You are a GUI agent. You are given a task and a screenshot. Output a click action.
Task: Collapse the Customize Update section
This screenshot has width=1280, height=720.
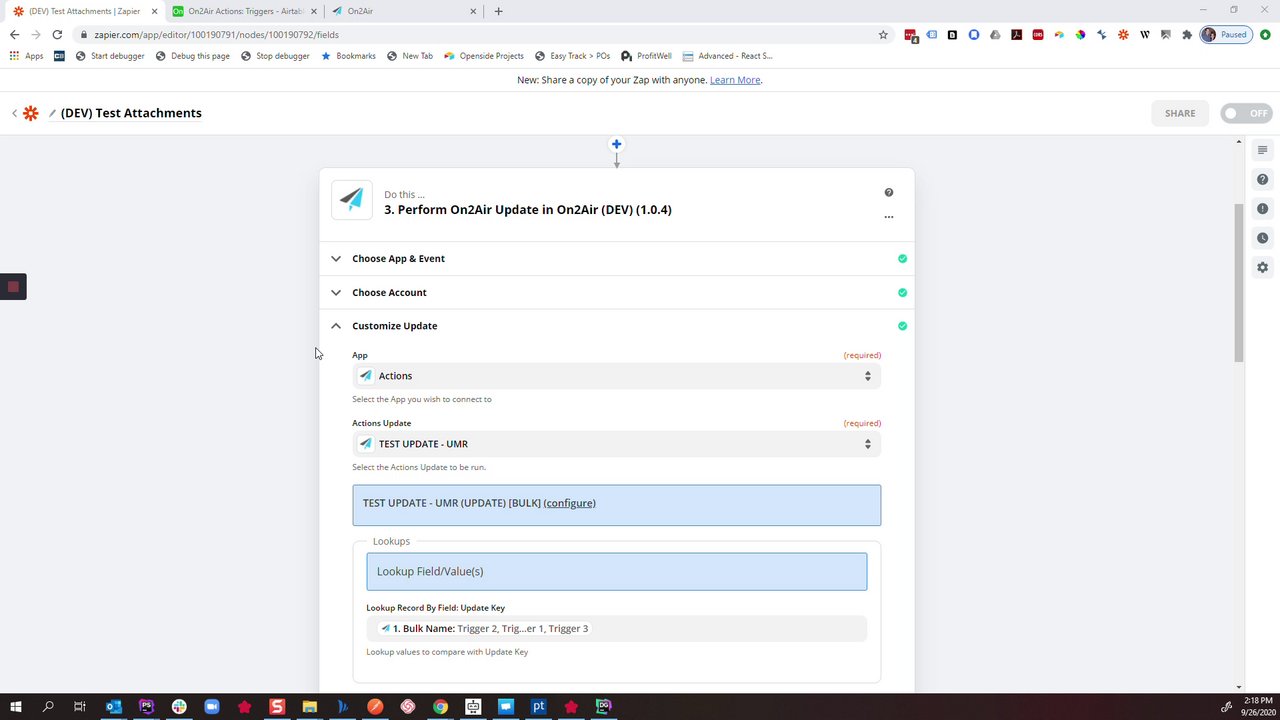[x=616, y=326]
